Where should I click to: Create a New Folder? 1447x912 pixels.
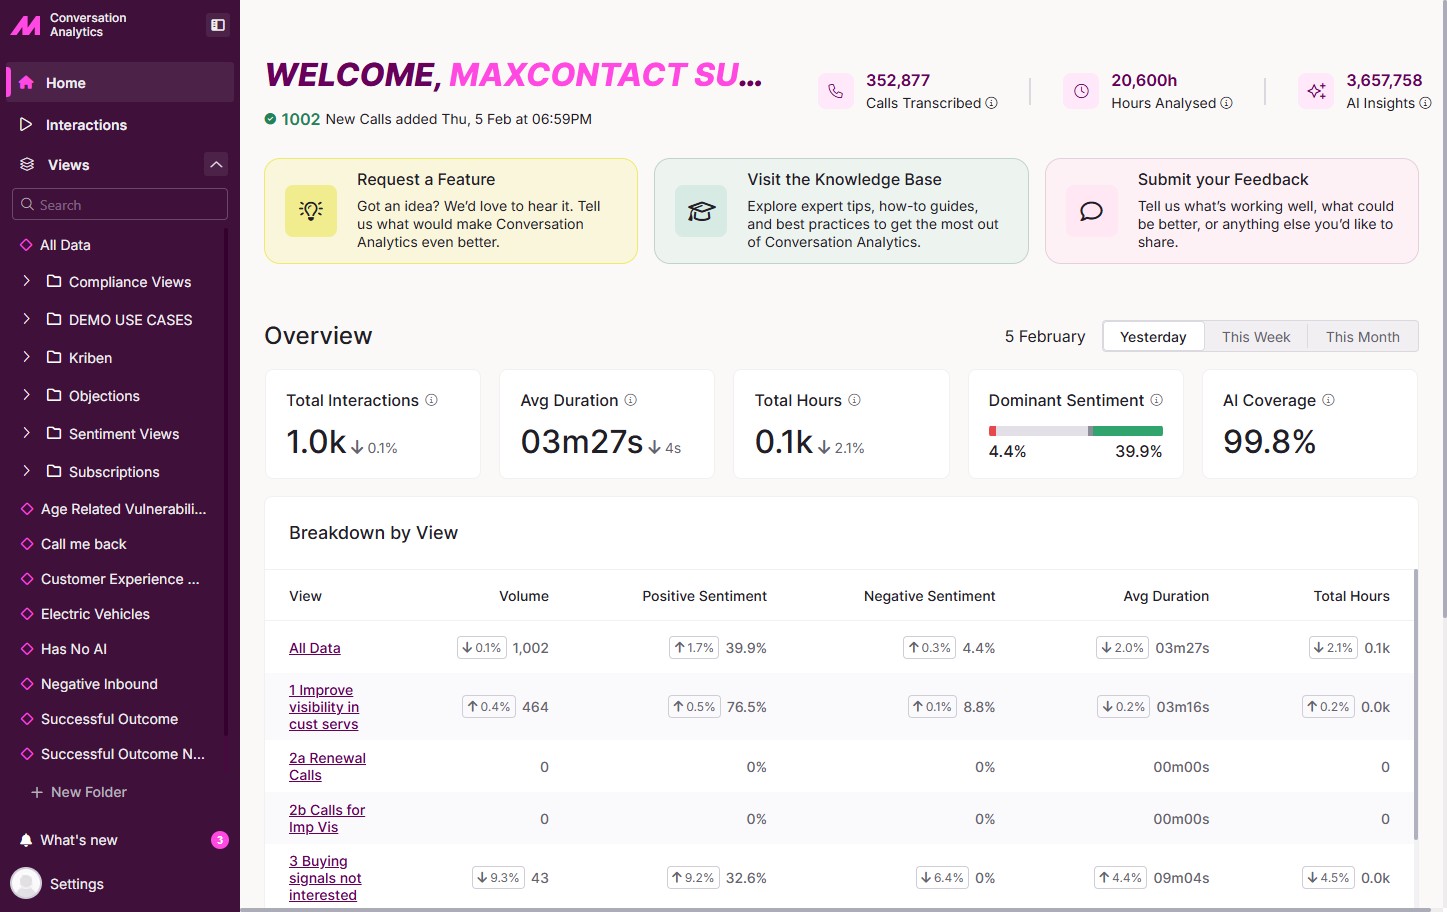pyautogui.click(x=79, y=792)
